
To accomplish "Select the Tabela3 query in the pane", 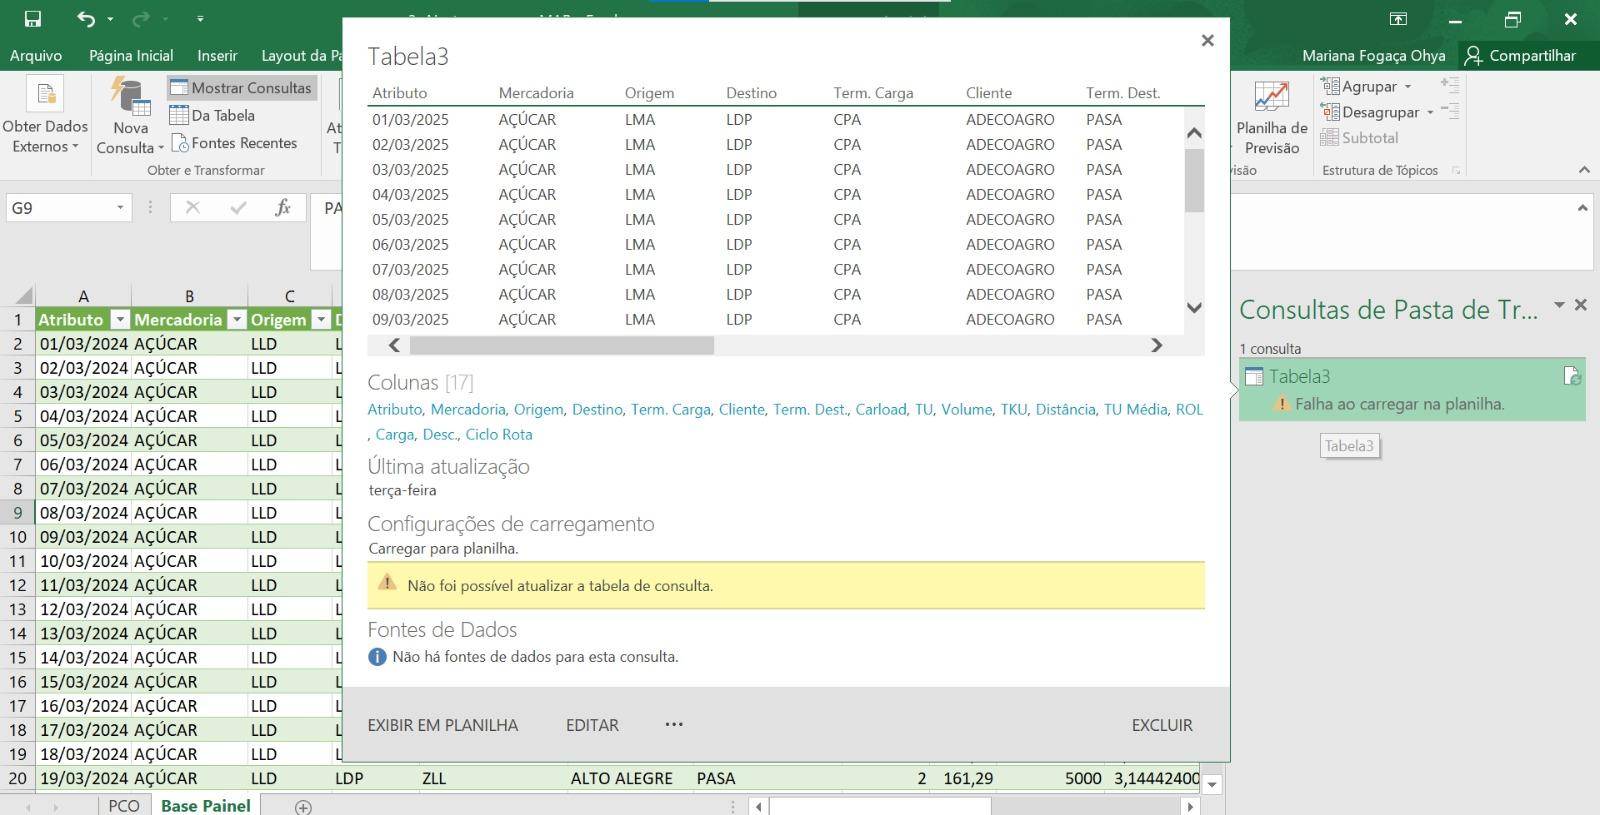I will [x=1412, y=389].
